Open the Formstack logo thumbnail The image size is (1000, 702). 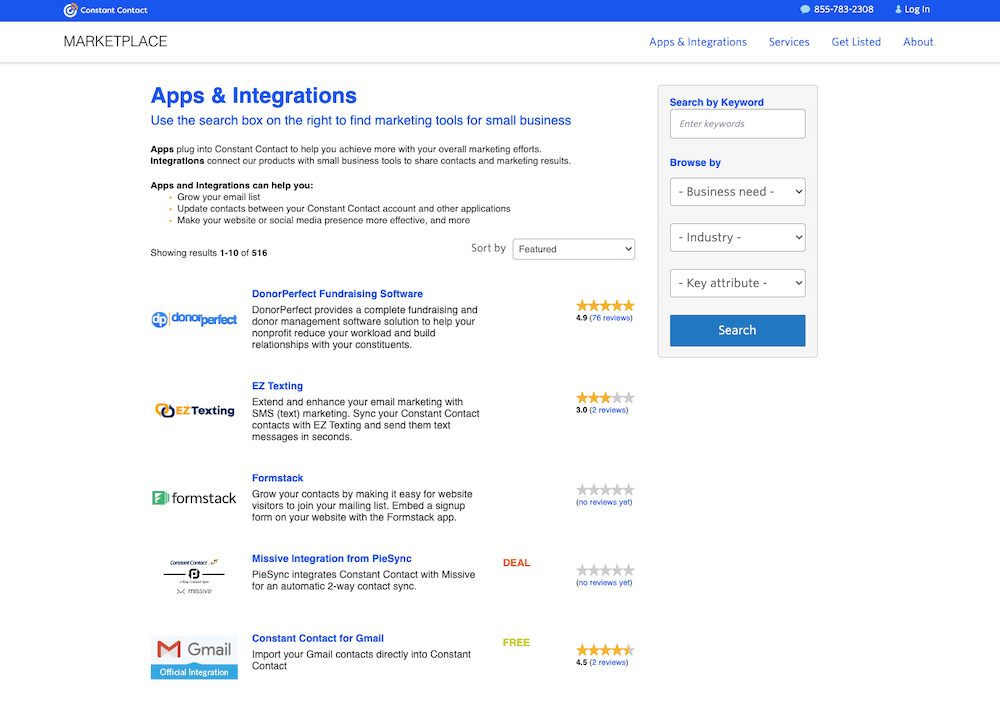[x=194, y=498]
